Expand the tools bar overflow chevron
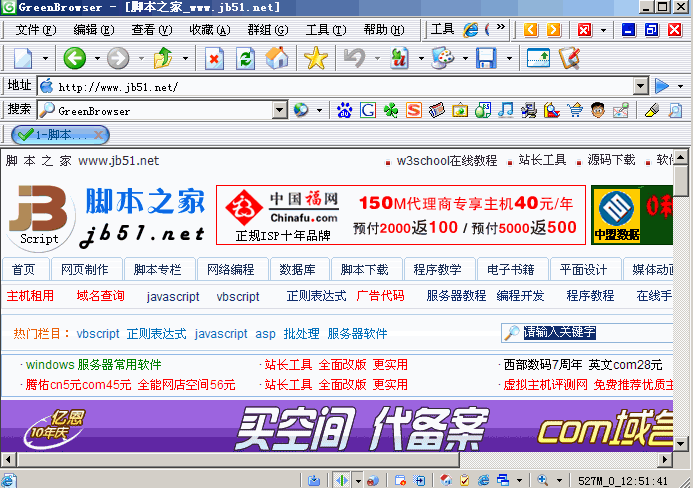The image size is (693, 488). (501, 27)
